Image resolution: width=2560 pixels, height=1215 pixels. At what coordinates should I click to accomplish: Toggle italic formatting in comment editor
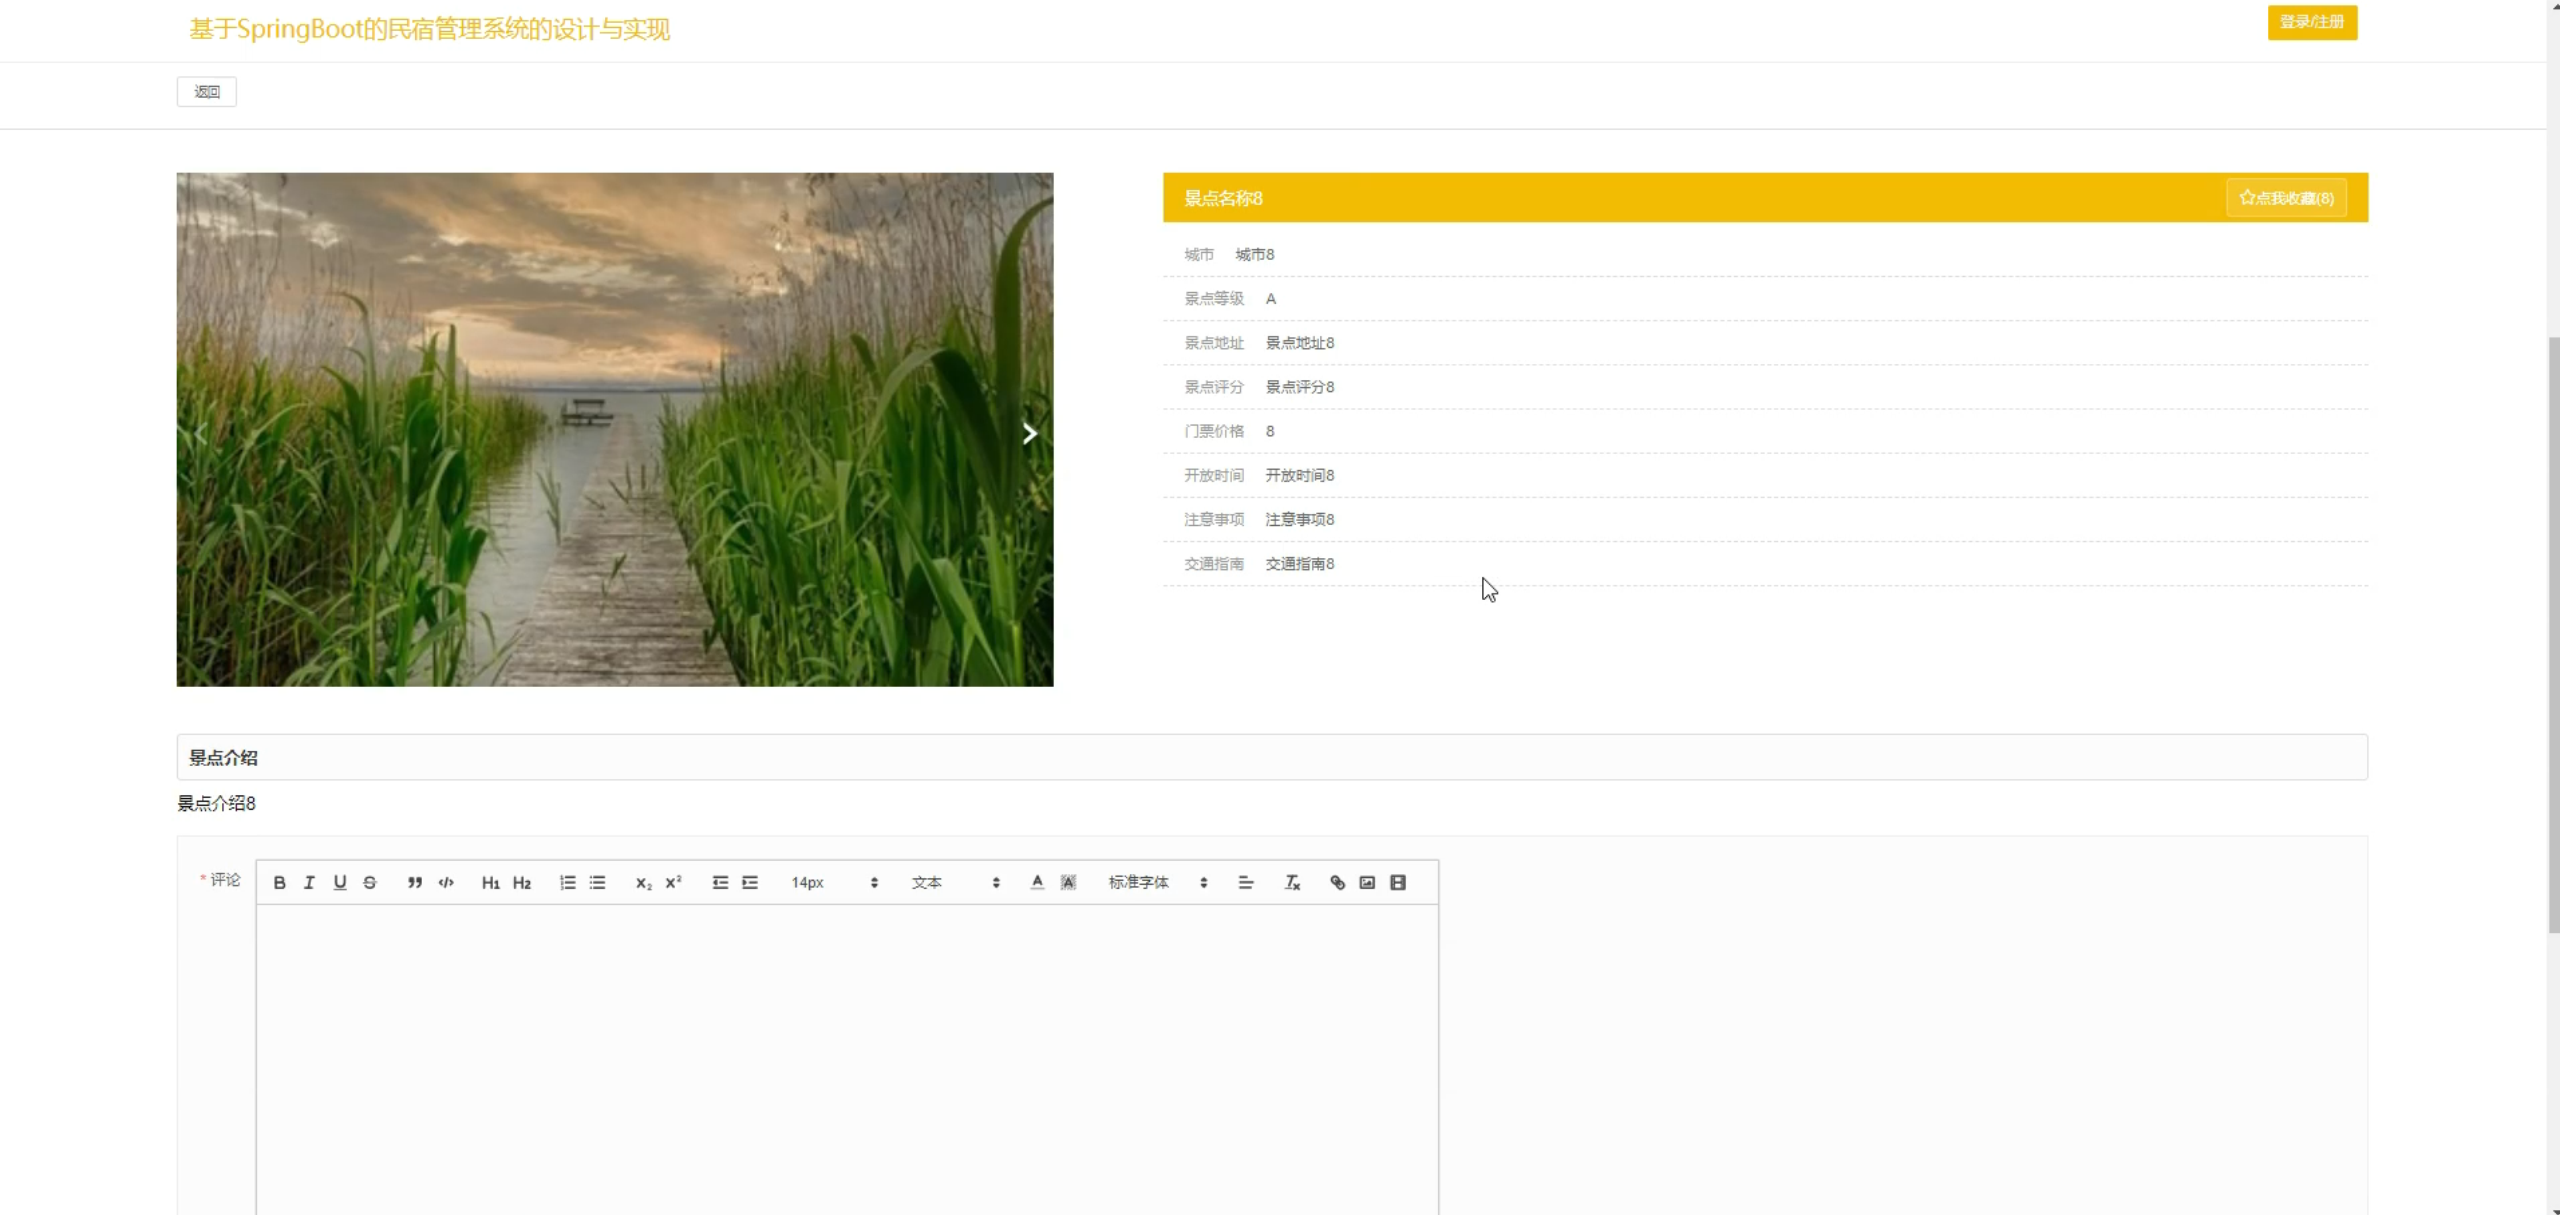point(309,882)
